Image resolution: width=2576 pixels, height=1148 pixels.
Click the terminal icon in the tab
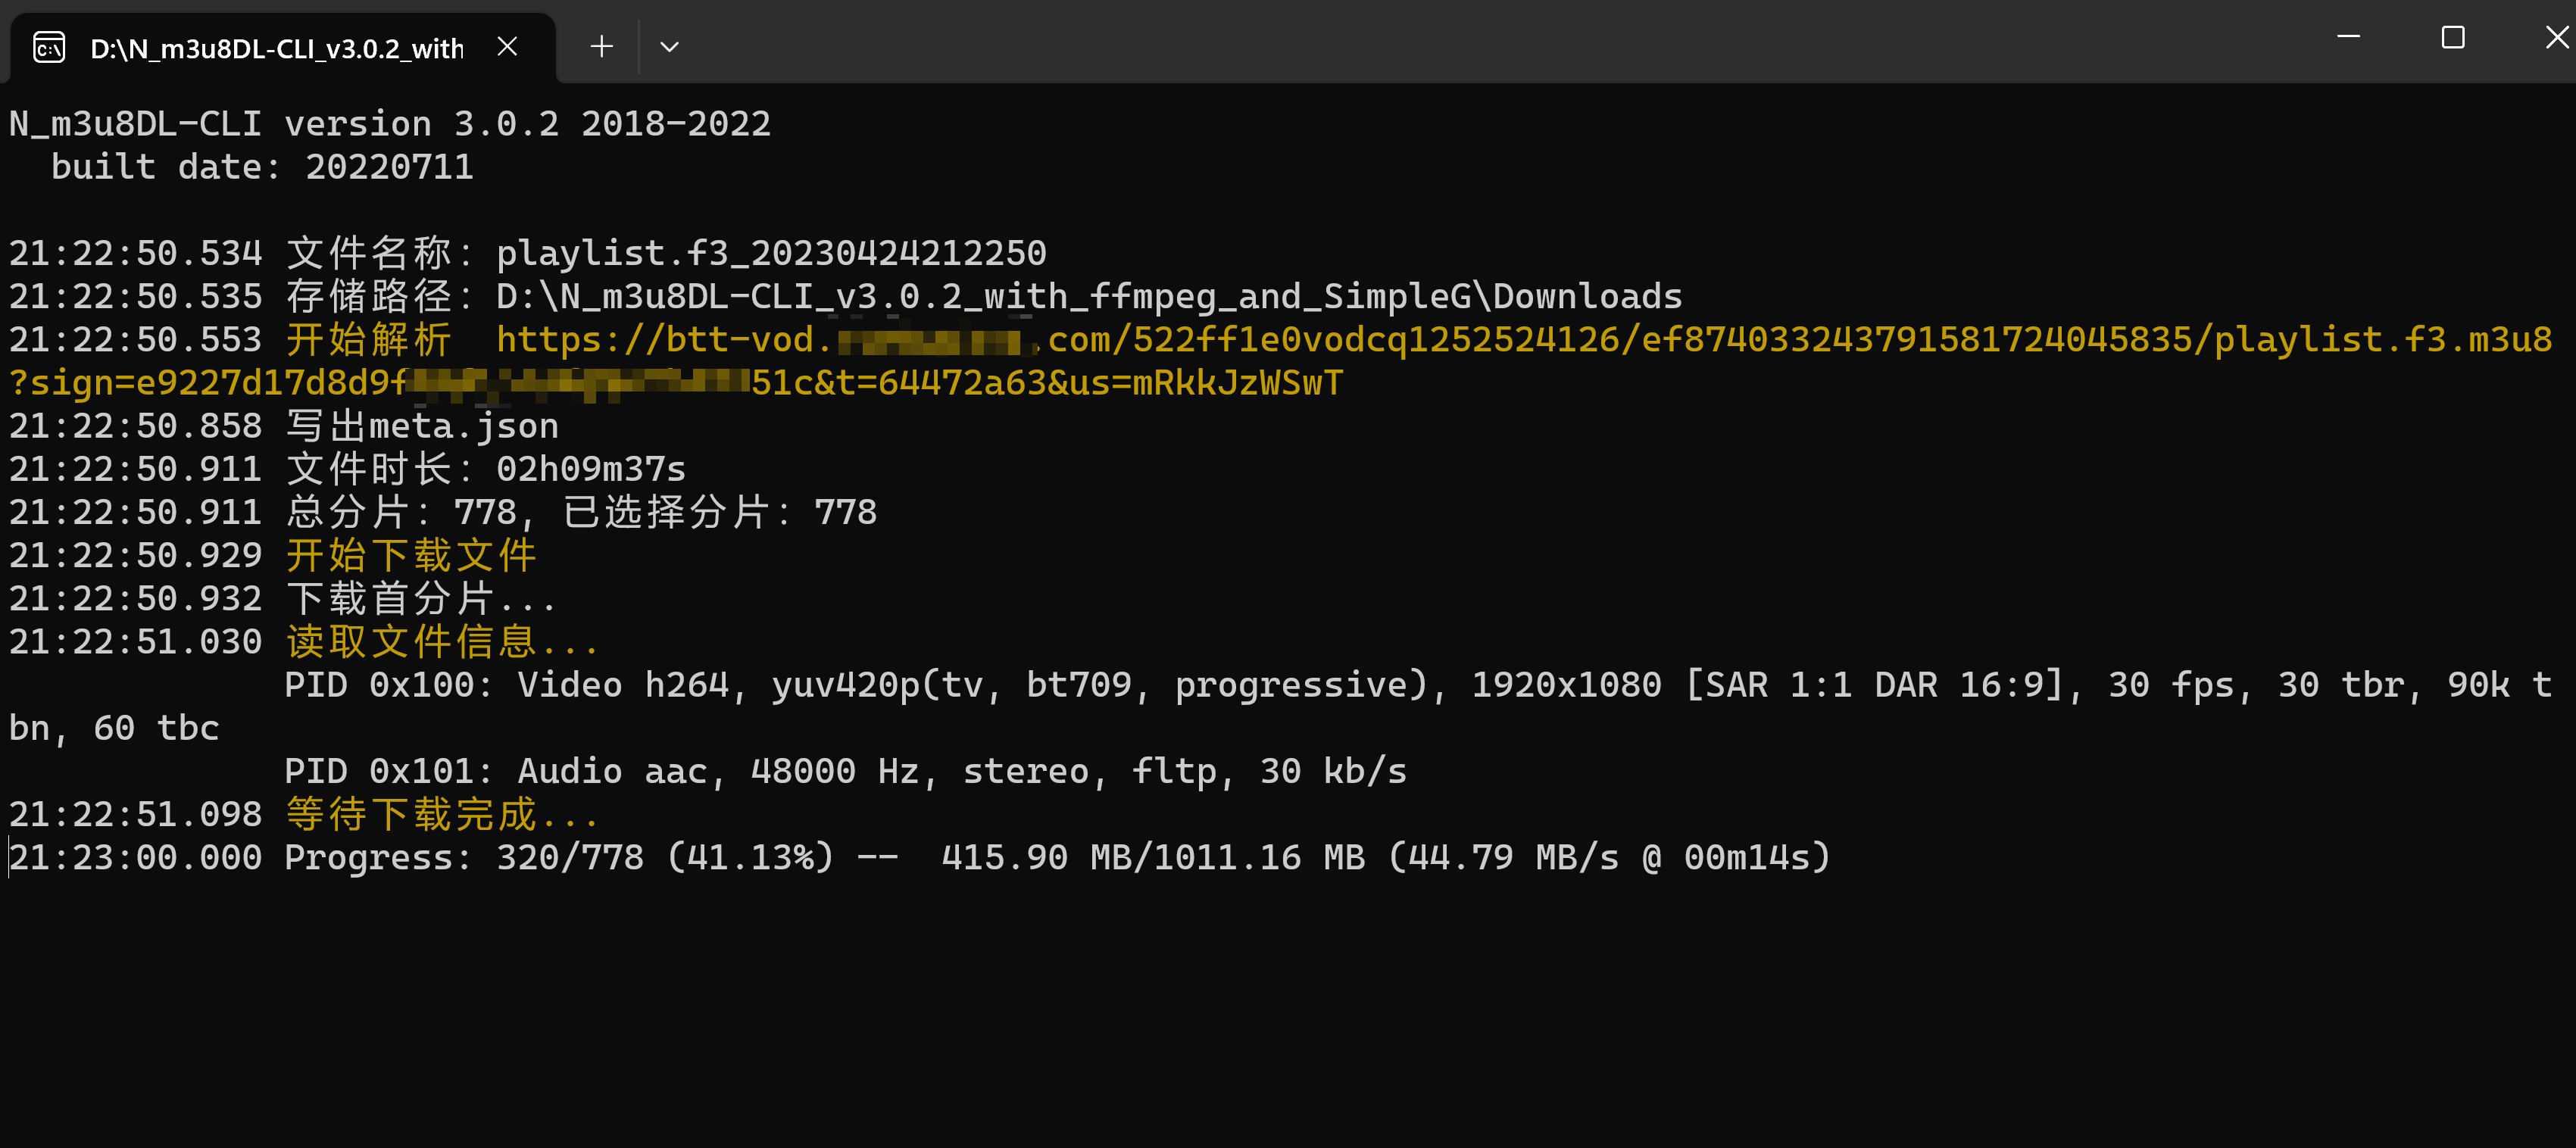coord(49,47)
